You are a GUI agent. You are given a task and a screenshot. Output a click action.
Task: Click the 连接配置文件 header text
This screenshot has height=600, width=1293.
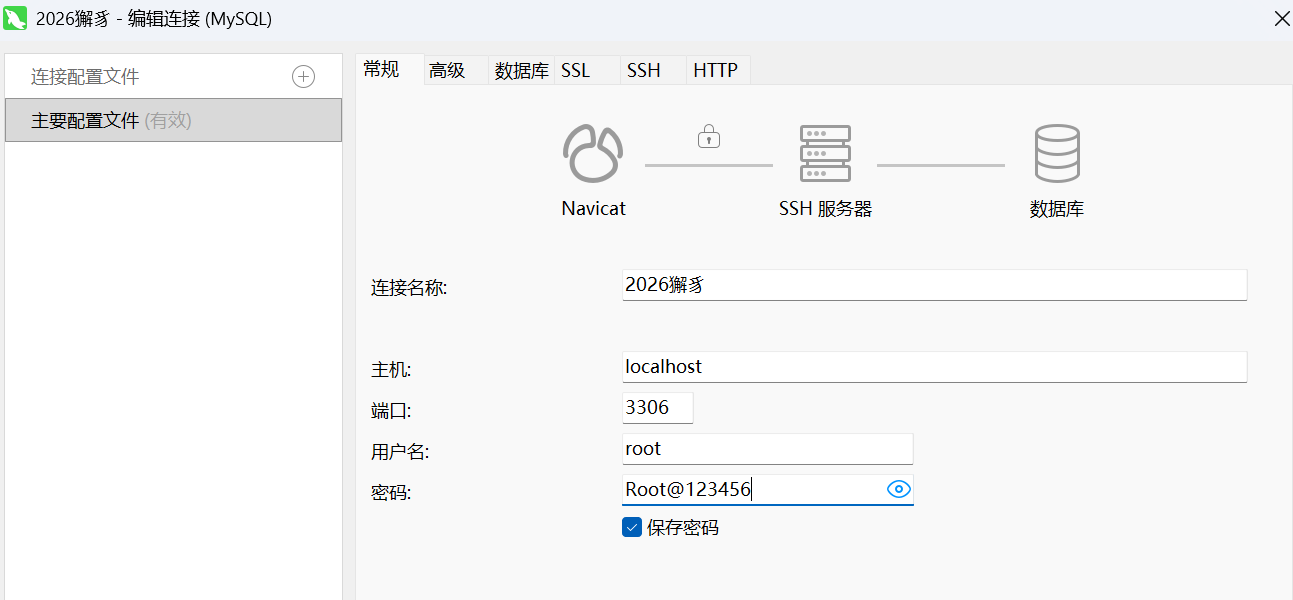(x=85, y=77)
